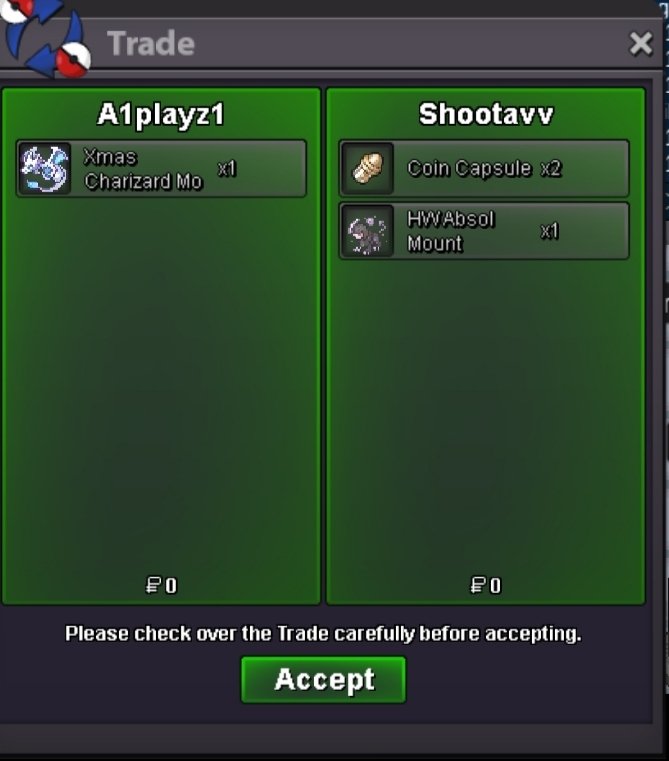Accept the trade
This screenshot has width=669, height=761.
coord(323,679)
